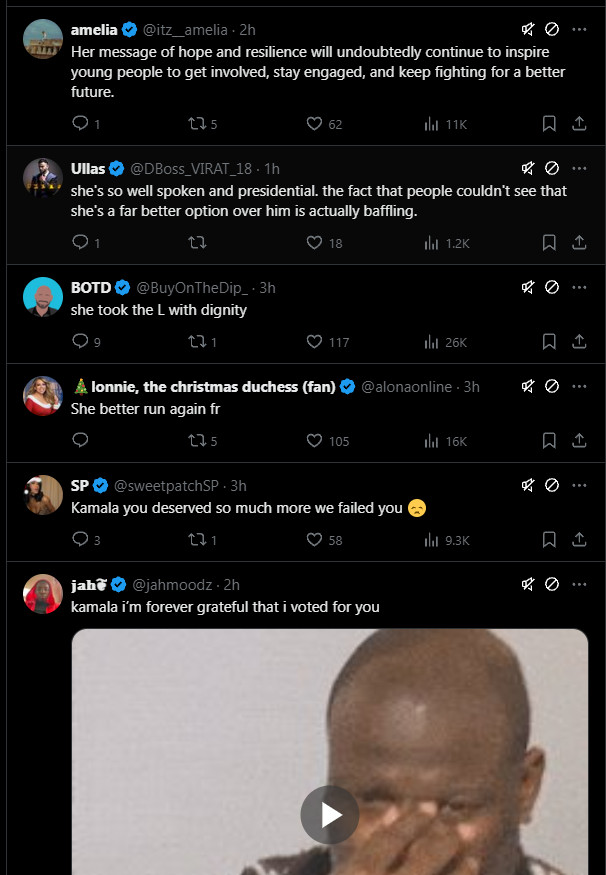The height and width of the screenshot is (875, 606).
Task: Mute the BOTD account
Action: [x=528, y=287]
